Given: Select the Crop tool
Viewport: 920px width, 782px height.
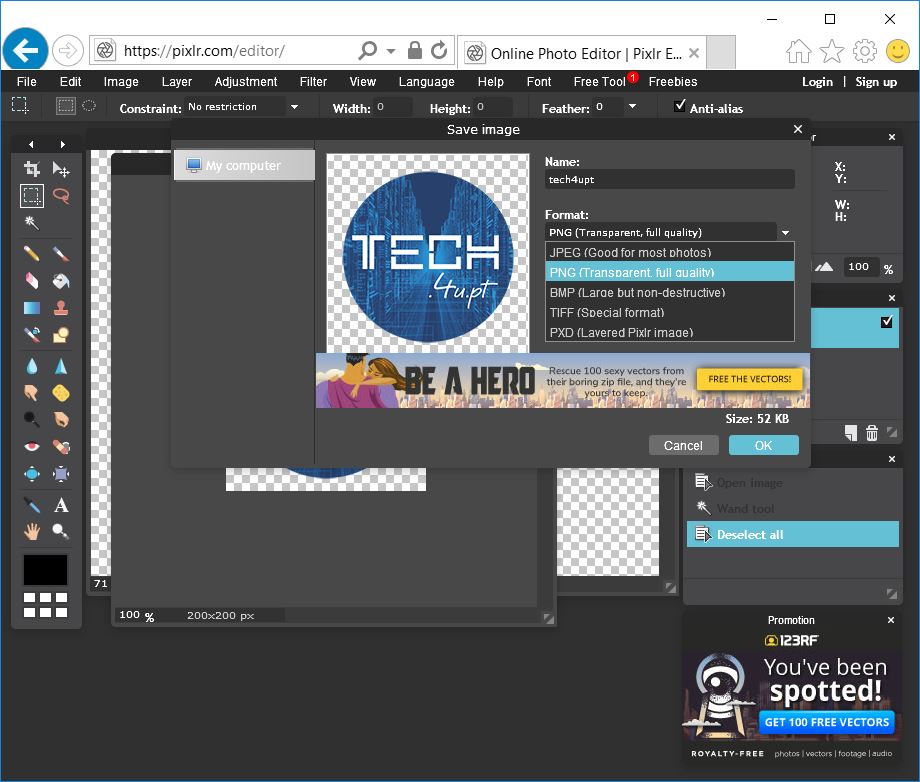Looking at the screenshot, I should pyautogui.click(x=32, y=170).
